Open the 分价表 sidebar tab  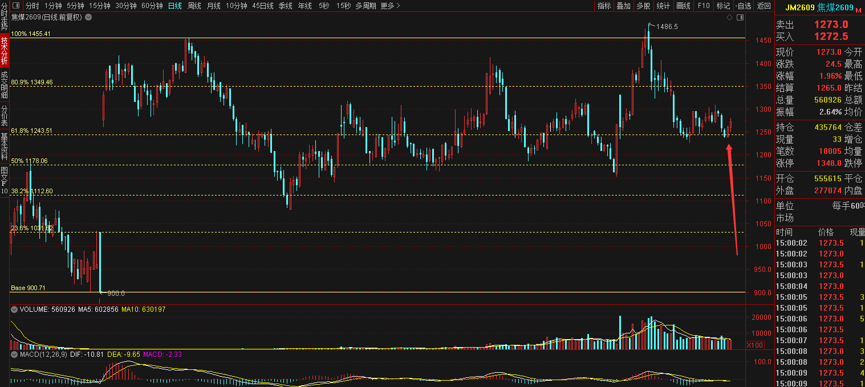[x=4, y=116]
